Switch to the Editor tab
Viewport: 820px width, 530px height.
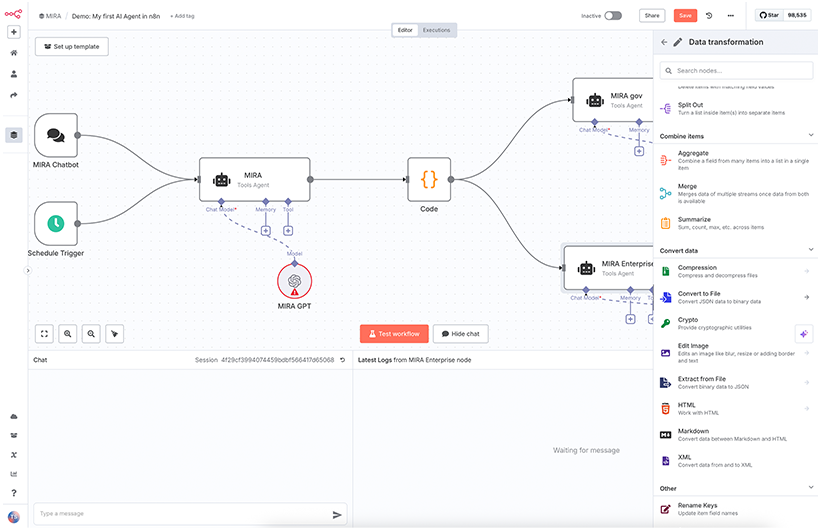point(405,30)
